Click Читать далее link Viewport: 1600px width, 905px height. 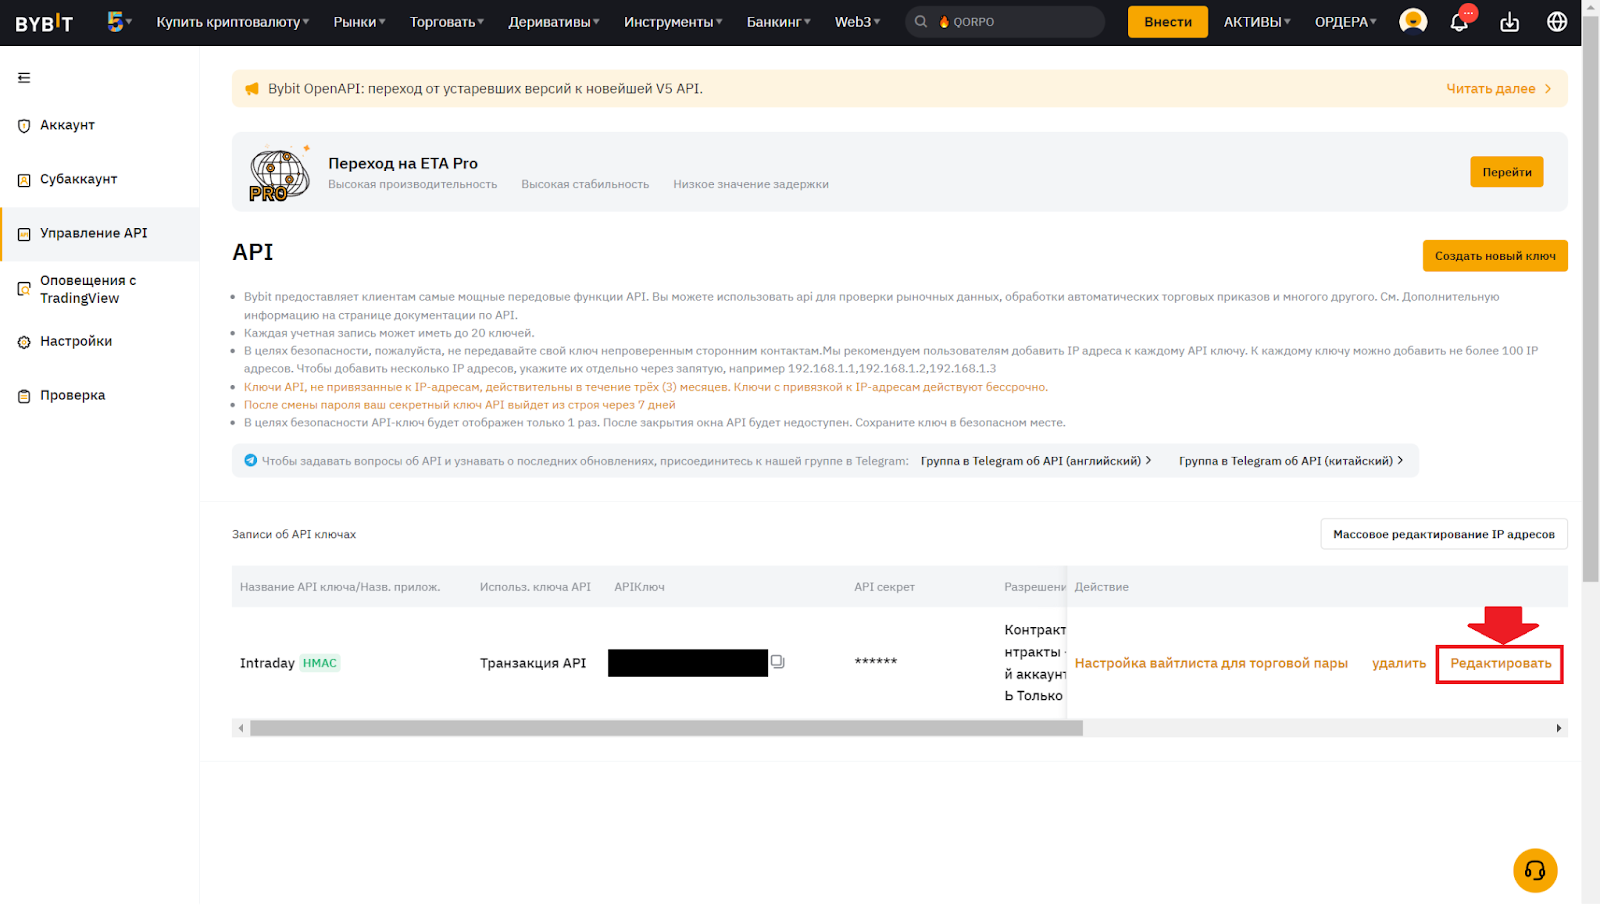pyautogui.click(x=1498, y=89)
